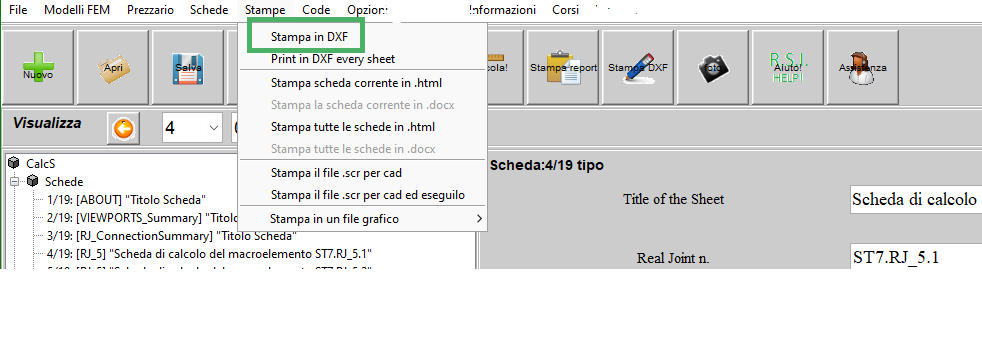Choose Stampa il file .scr per cad

click(336, 172)
